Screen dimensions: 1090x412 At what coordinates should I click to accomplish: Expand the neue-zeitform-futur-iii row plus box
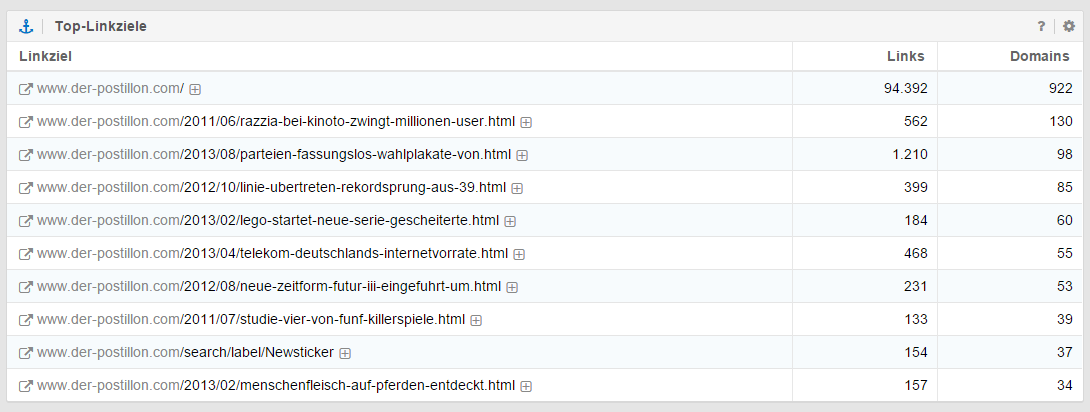point(512,287)
